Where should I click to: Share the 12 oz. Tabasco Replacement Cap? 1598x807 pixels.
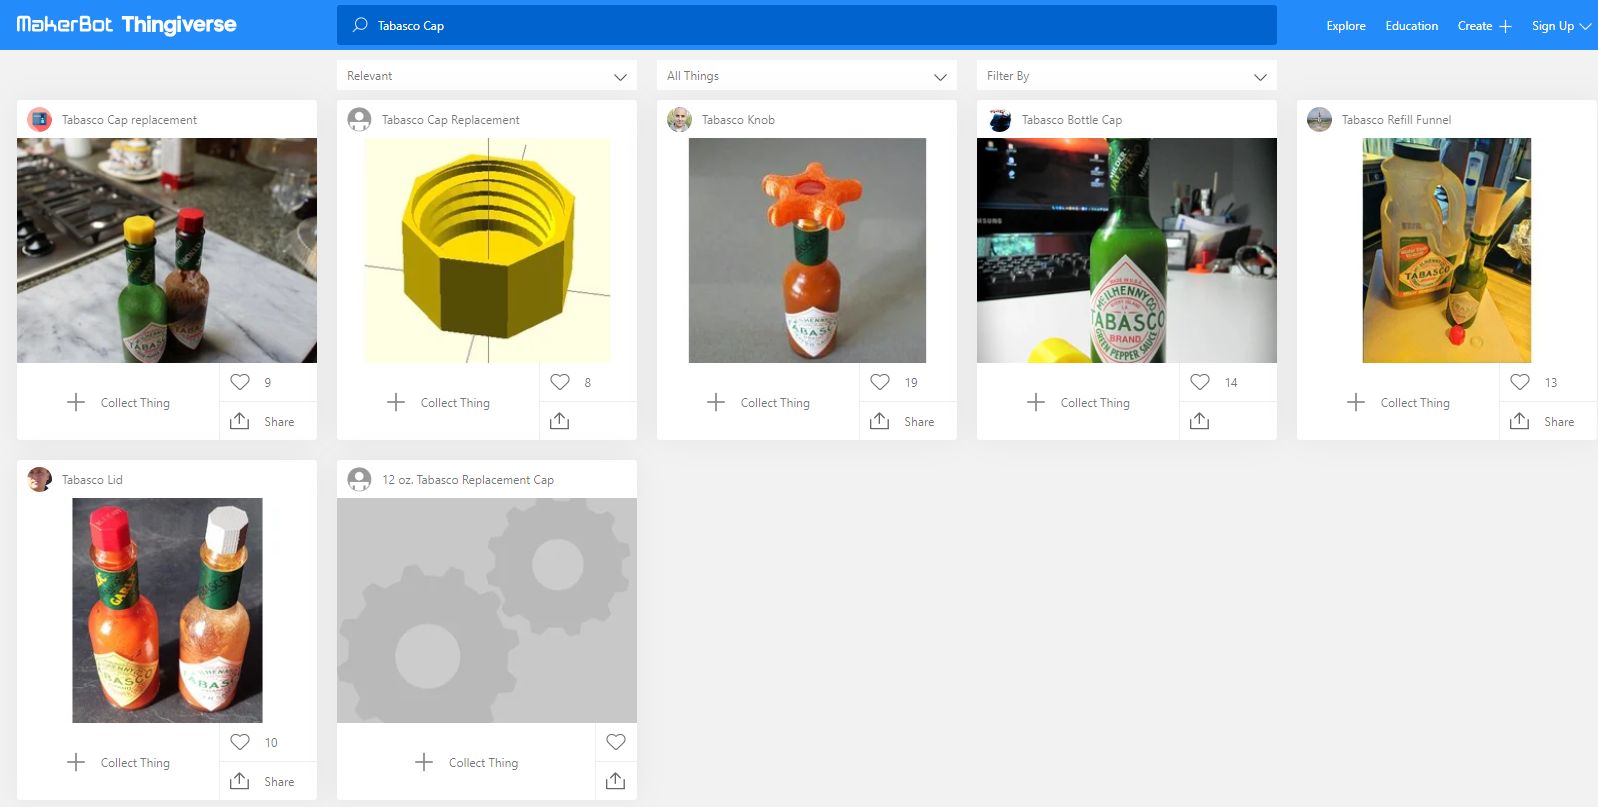click(616, 781)
